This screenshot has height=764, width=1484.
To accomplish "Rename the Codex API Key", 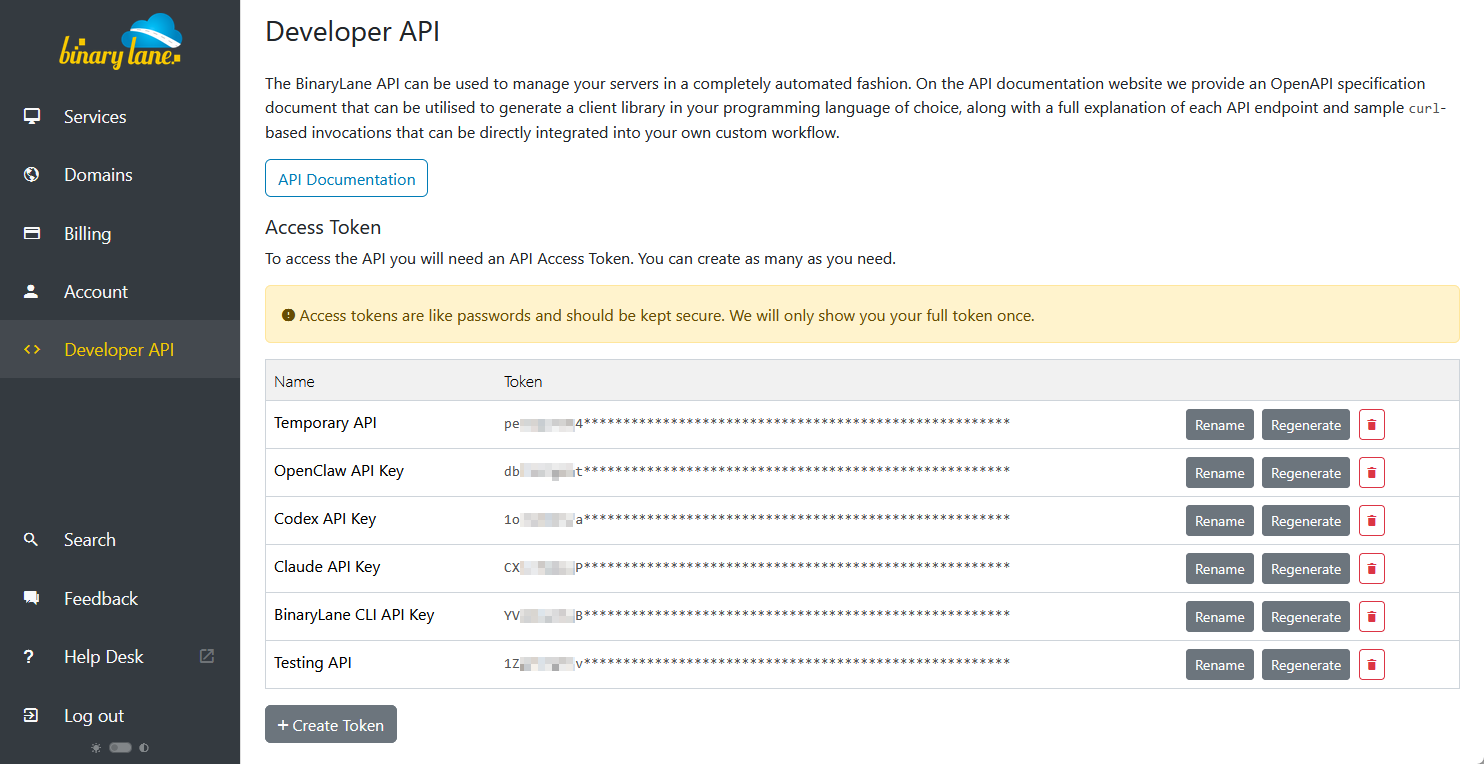I will click(1219, 520).
